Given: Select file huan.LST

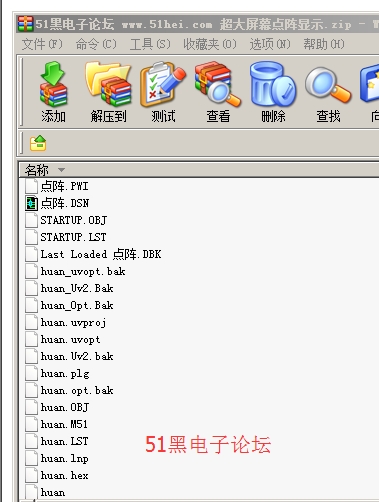Looking at the screenshot, I should click(x=65, y=441).
